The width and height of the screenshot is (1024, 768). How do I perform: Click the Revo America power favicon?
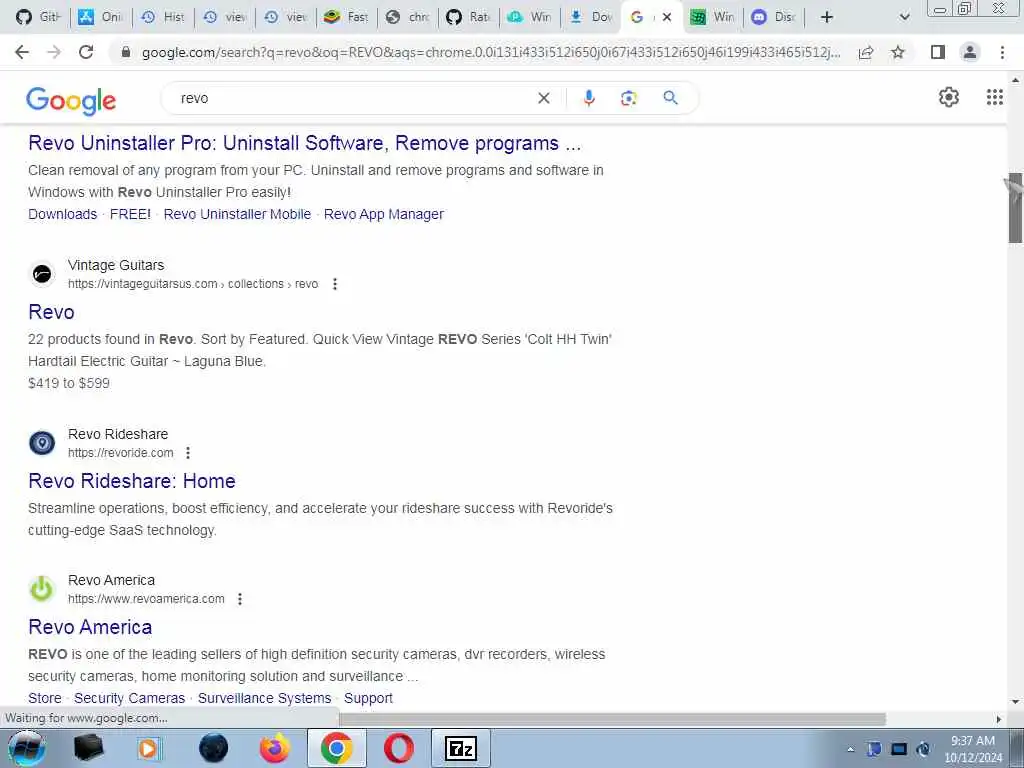click(42, 588)
